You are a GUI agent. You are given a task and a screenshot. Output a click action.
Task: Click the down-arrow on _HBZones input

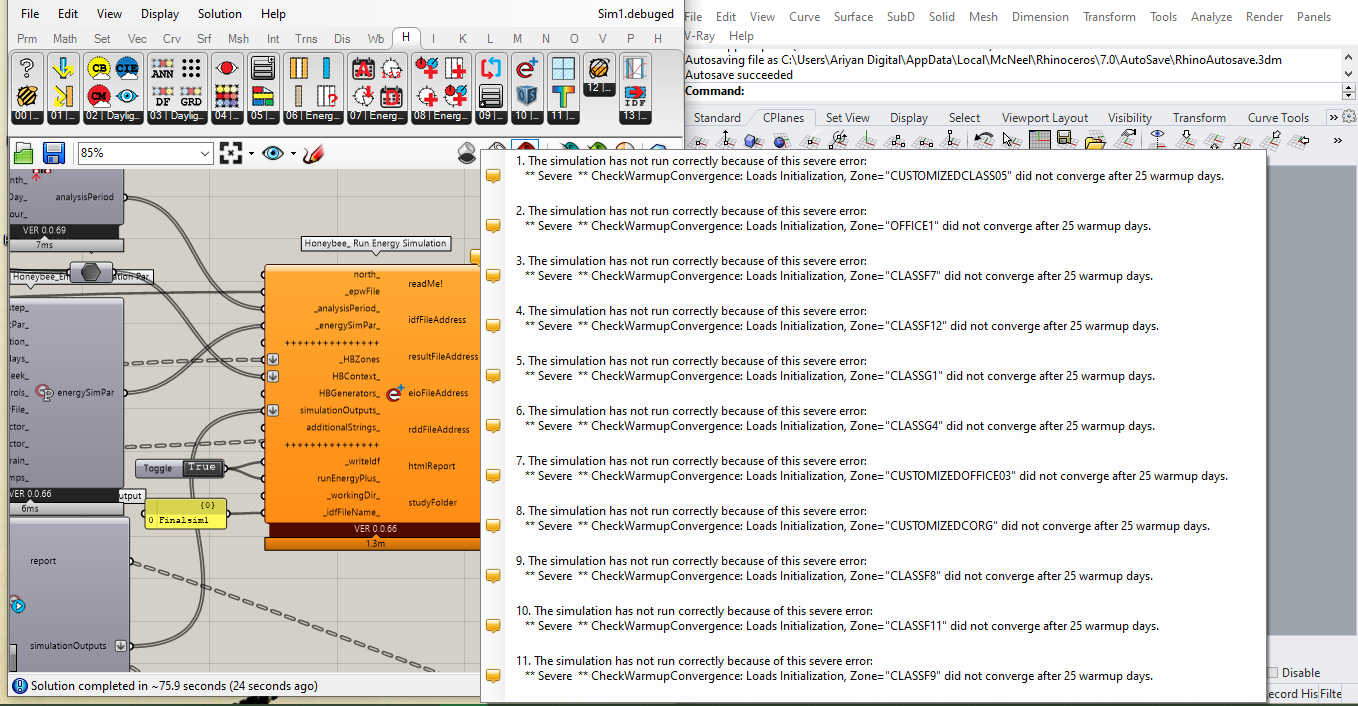(273, 359)
